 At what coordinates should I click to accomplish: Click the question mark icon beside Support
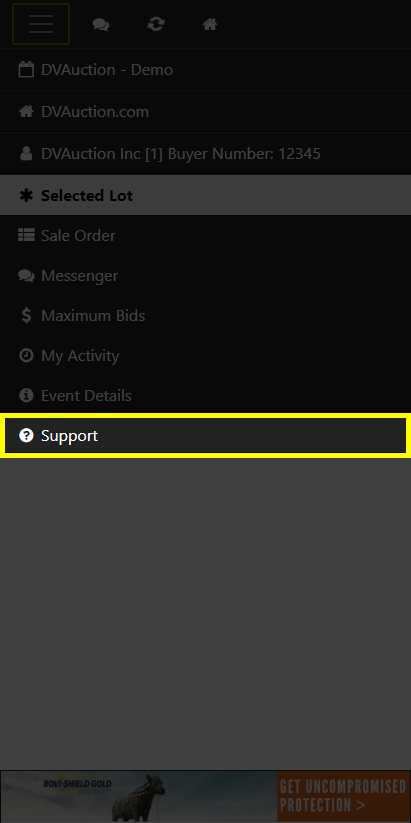coord(26,436)
